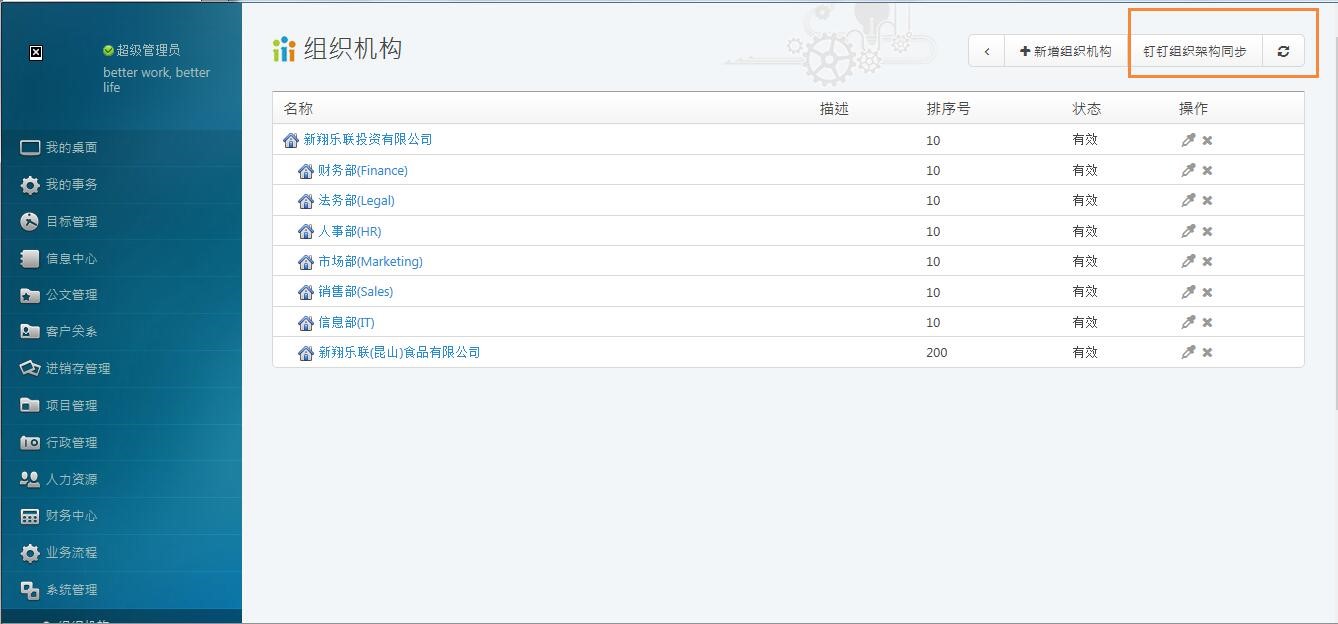Open 市场部(Marketing) link
The height and width of the screenshot is (624, 1338).
370,262
